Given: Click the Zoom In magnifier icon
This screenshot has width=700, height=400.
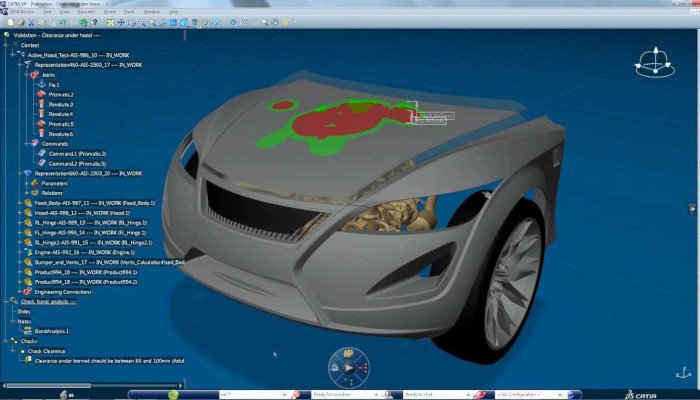Looking at the screenshot, I should 142,22.
